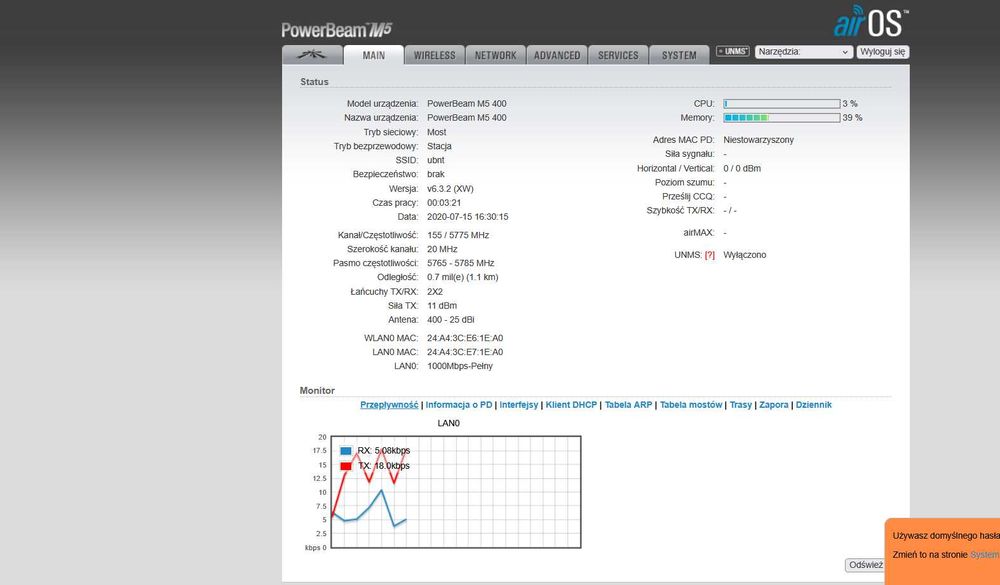Click the Monitor section heading
Image resolution: width=1000 pixels, height=585 pixels.
317,390
